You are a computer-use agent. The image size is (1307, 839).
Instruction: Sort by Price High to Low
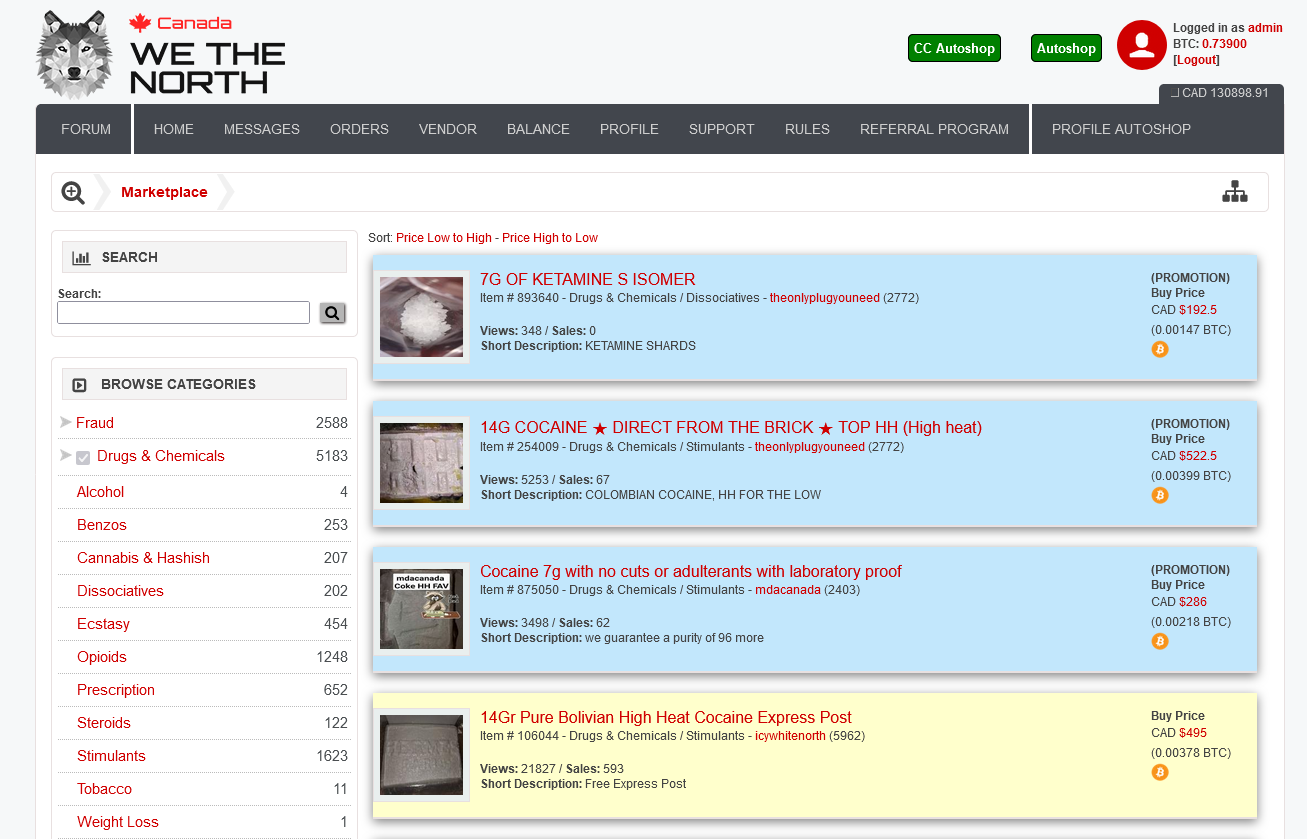[550, 238]
